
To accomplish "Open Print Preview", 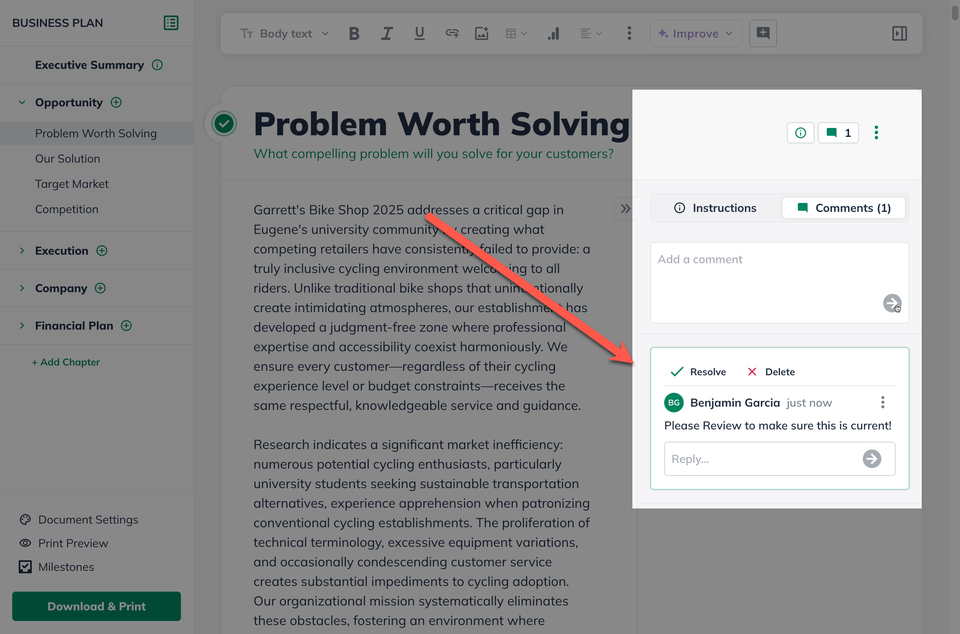I will (x=64, y=543).
